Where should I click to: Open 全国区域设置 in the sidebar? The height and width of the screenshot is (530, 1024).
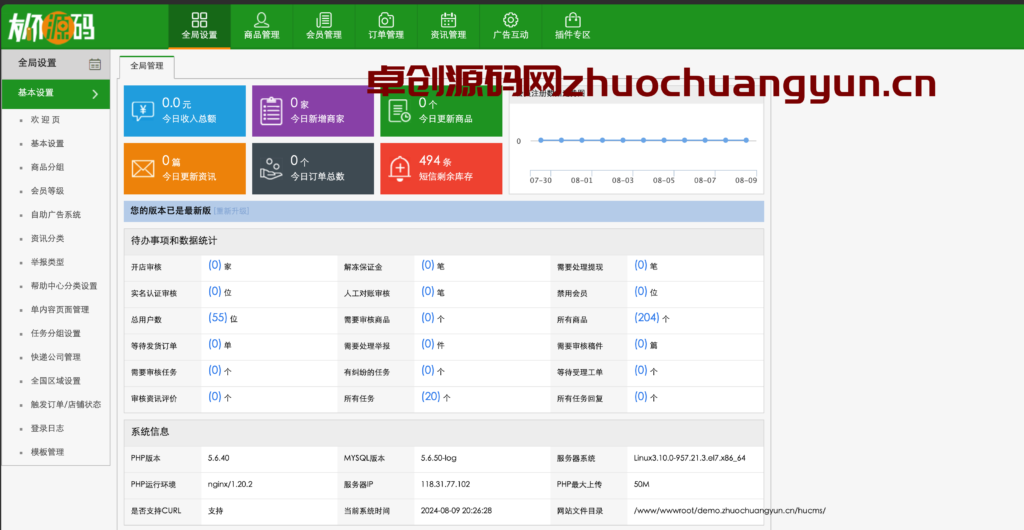tap(56, 381)
